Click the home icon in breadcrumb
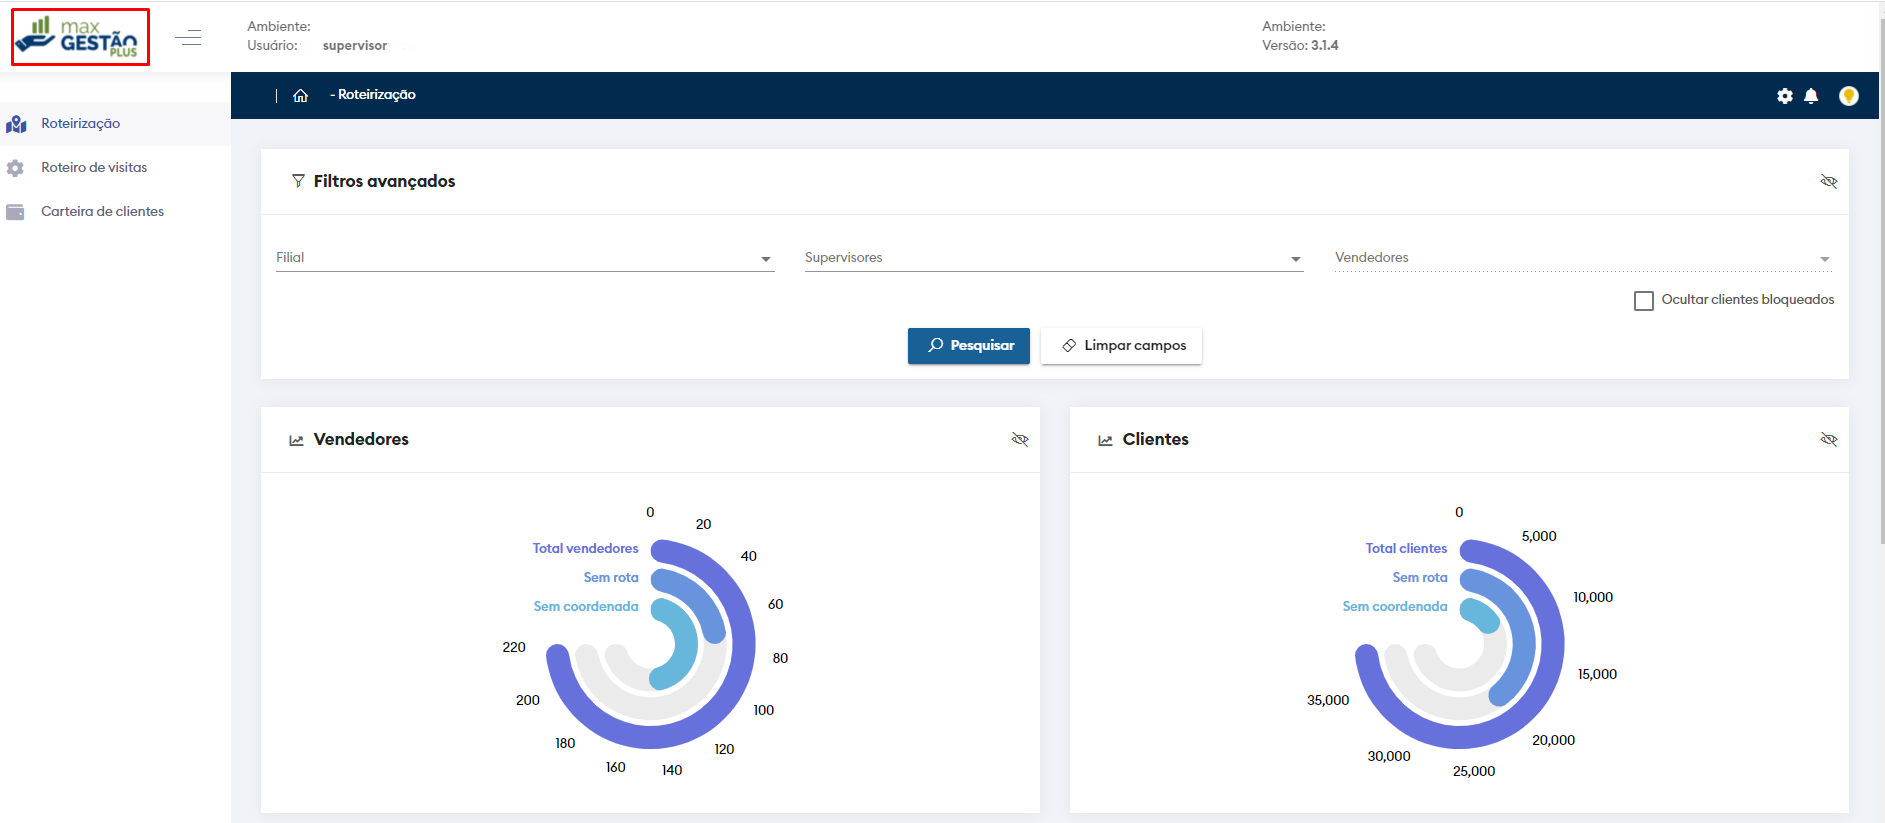This screenshot has height=823, width=1885. pyautogui.click(x=300, y=95)
